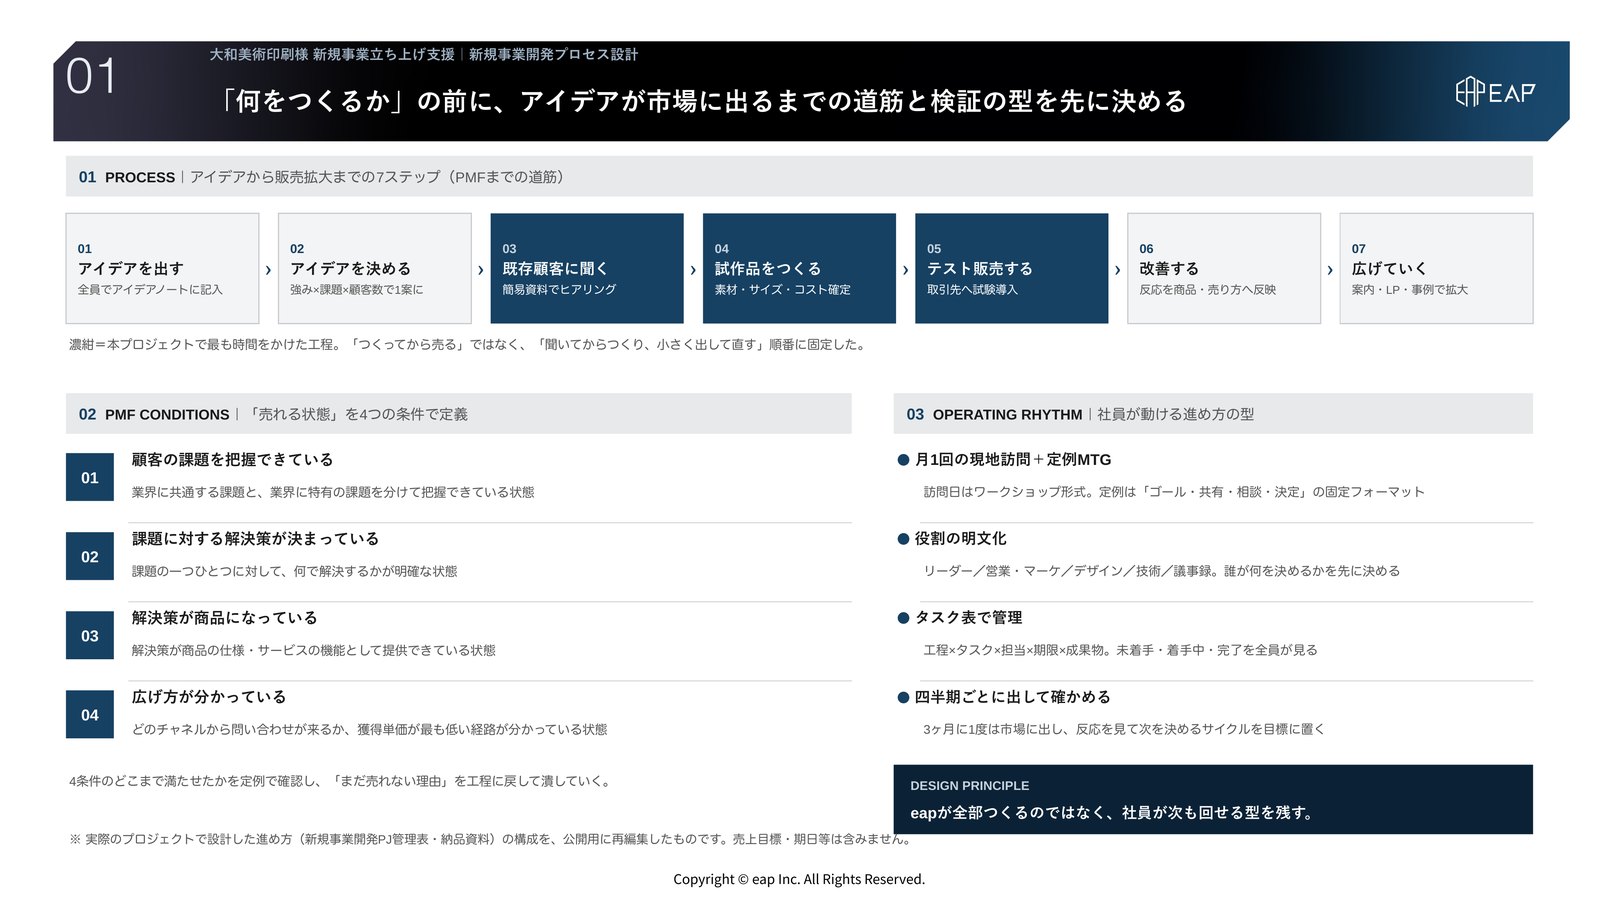The width and height of the screenshot is (1600, 899).
Task: Click subtext 取引先へ試験導入
Action: 972,290
